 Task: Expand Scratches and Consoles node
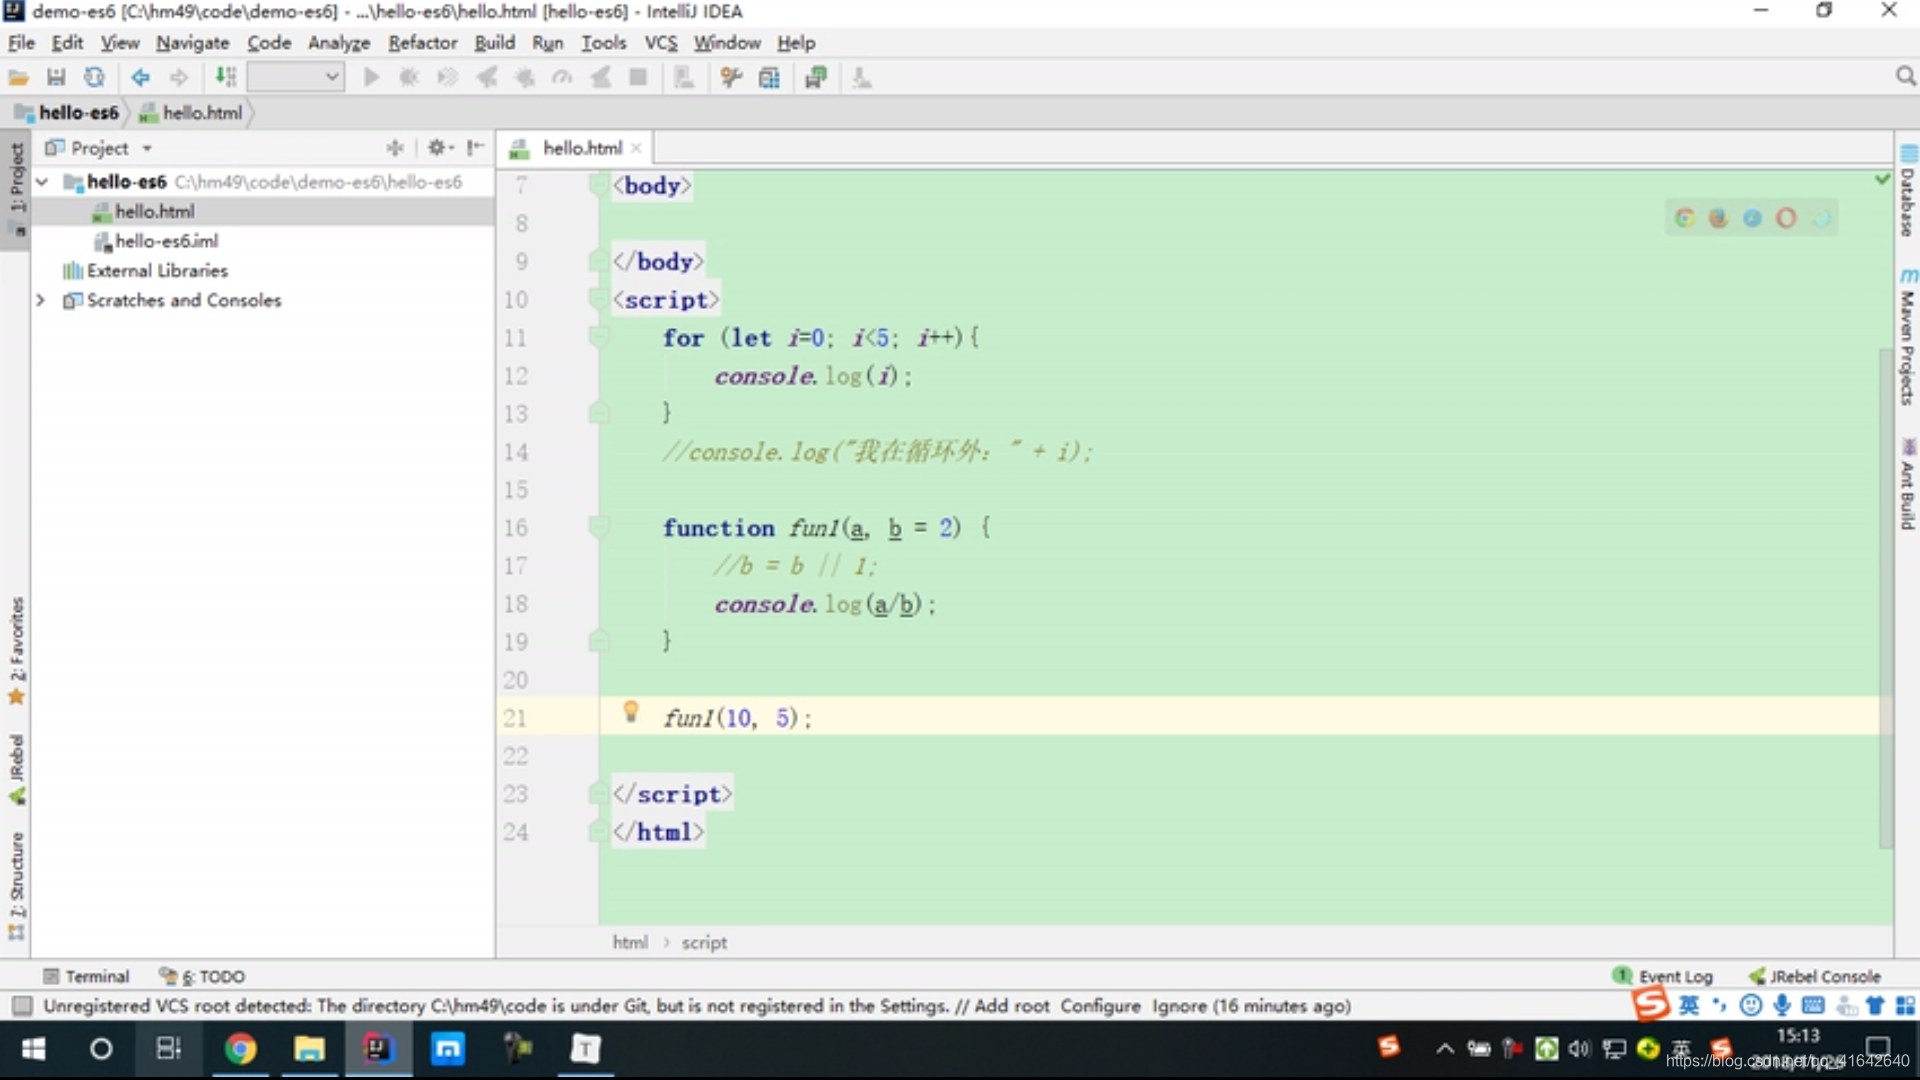pos(41,300)
